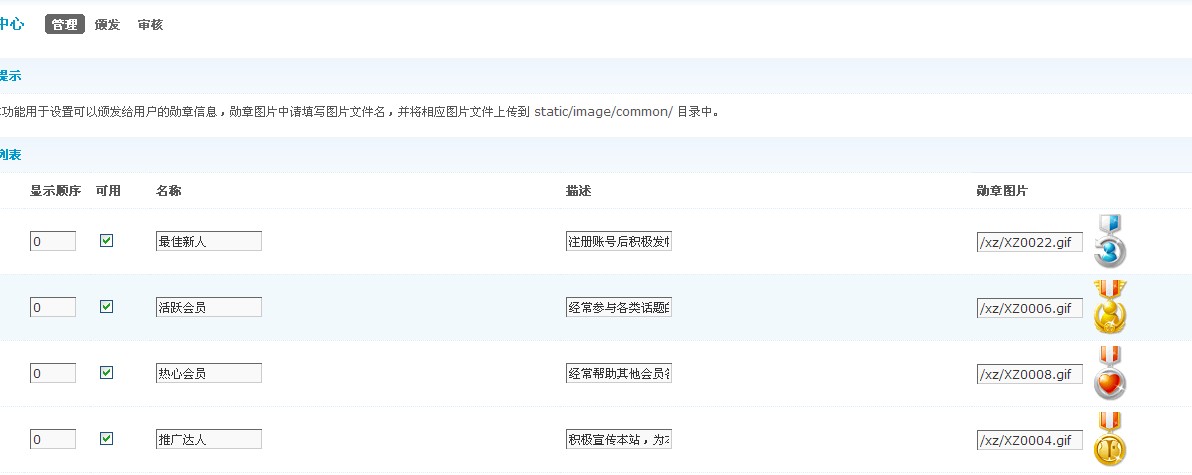
Task: Edit image path /xz/XZ0004.gif
Action: [1029, 439]
